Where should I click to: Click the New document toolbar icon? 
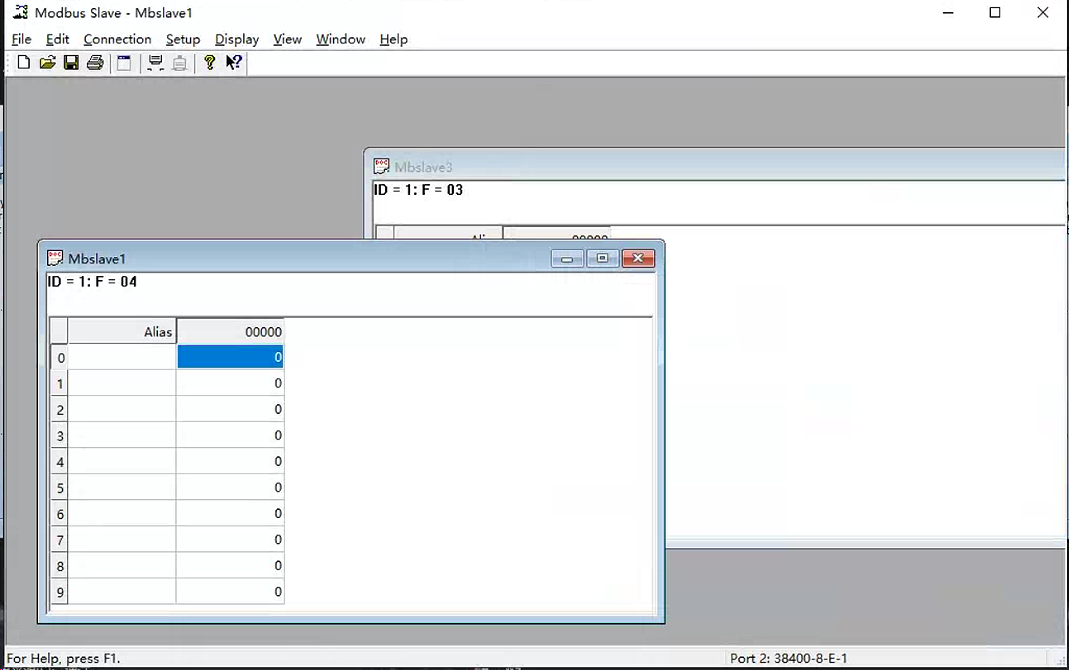click(24, 63)
